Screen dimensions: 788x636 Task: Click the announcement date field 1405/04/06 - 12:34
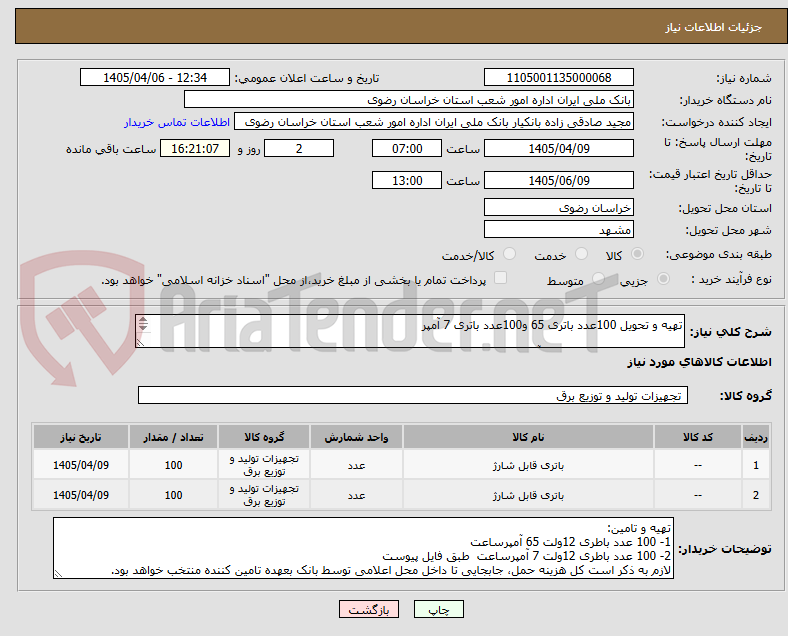click(155, 77)
